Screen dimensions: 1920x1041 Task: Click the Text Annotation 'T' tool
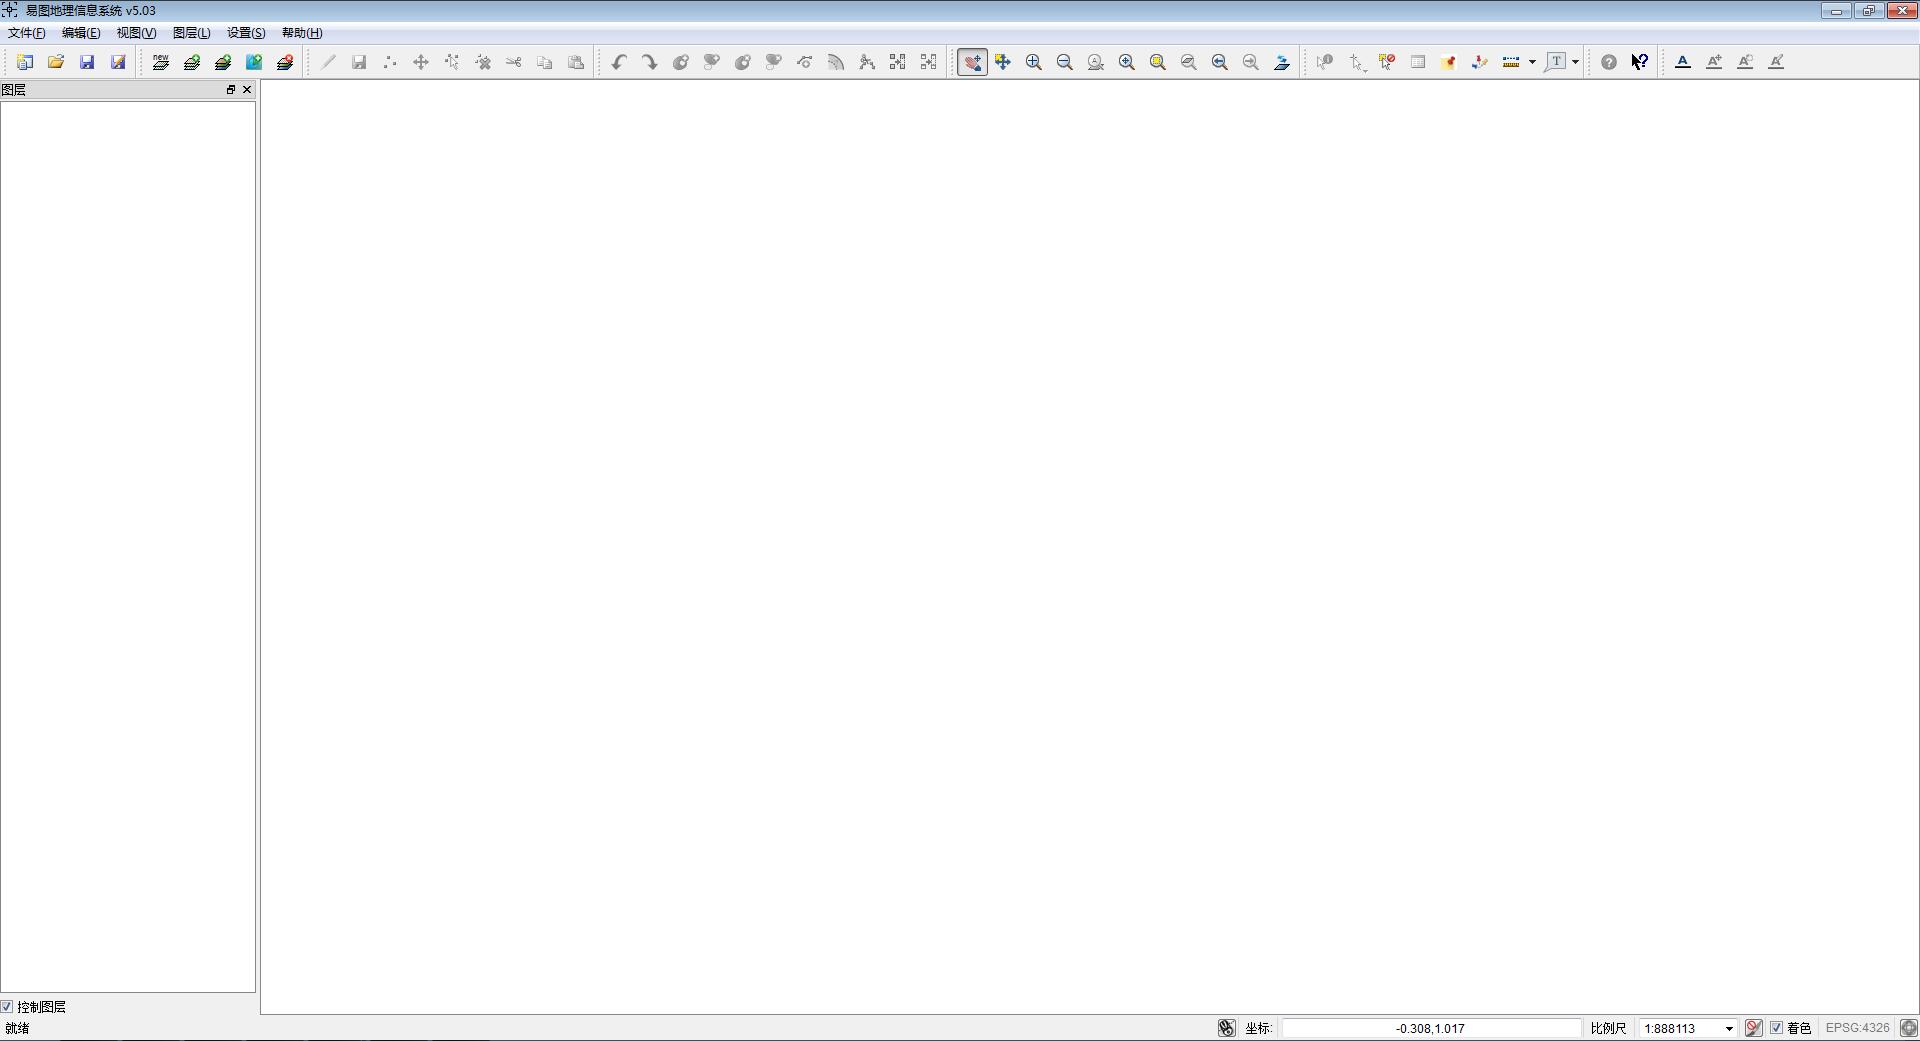(1555, 62)
